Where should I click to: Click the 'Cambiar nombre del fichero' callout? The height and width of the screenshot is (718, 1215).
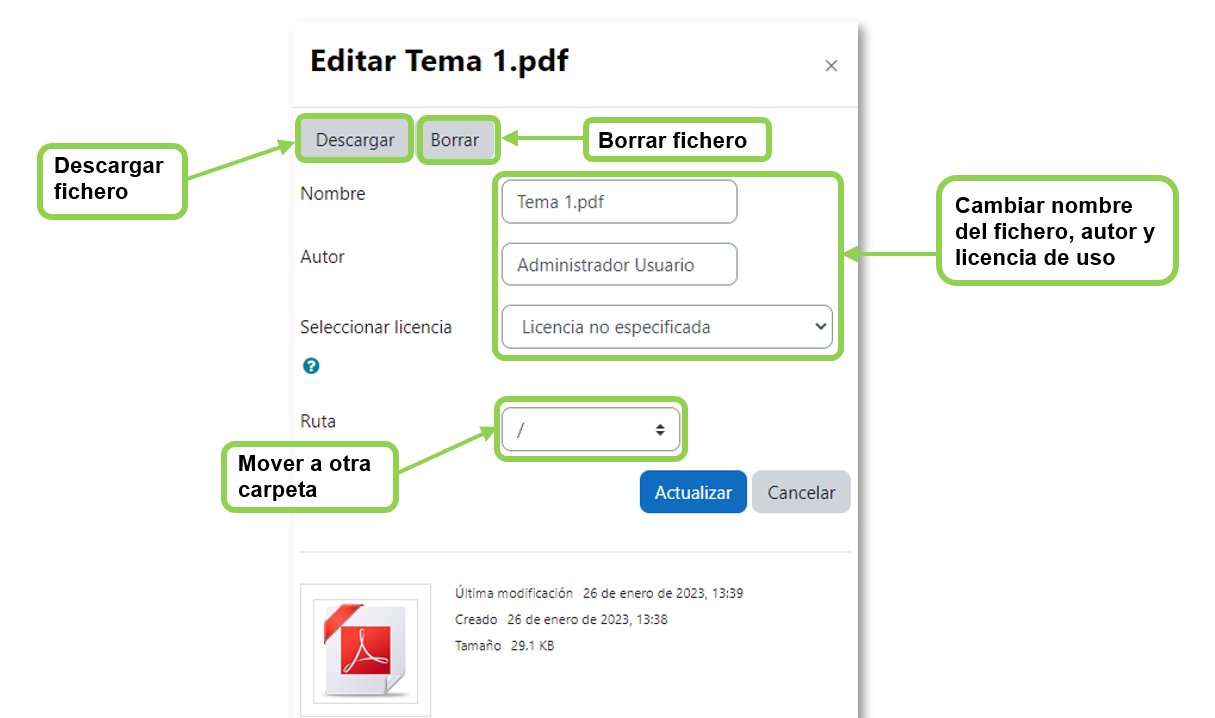coord(1057,231)
